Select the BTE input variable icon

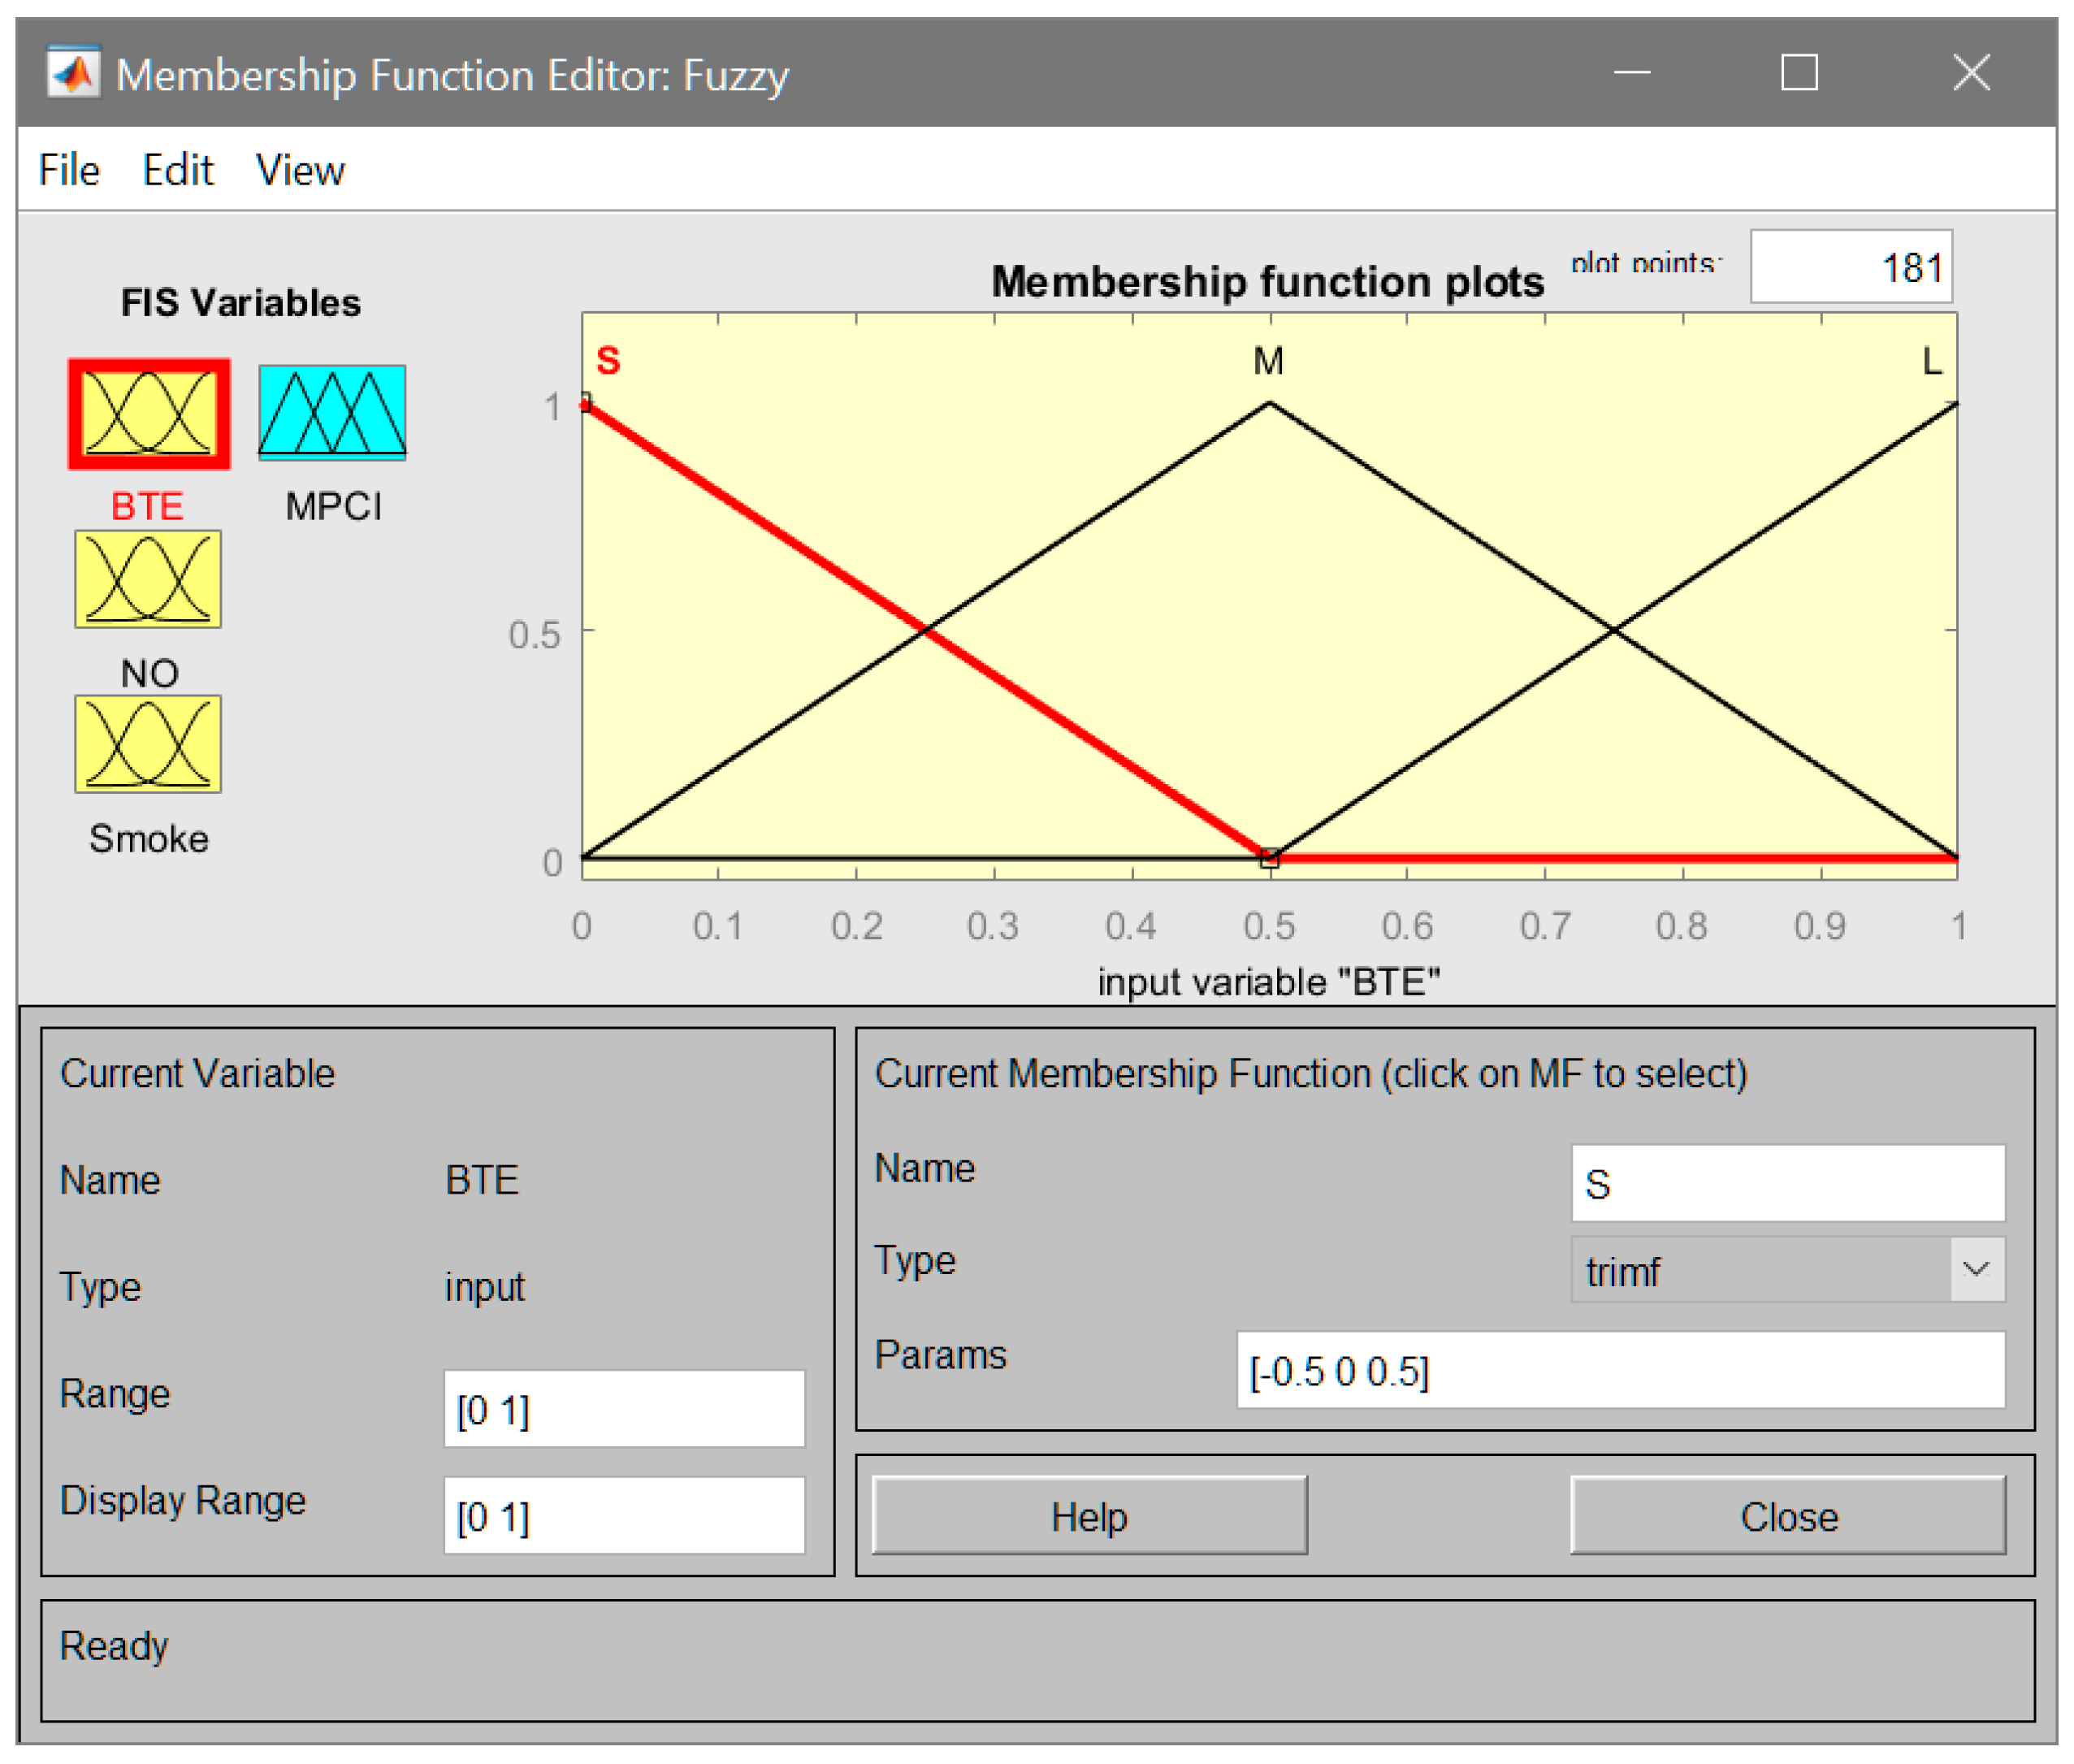[148, 413]
